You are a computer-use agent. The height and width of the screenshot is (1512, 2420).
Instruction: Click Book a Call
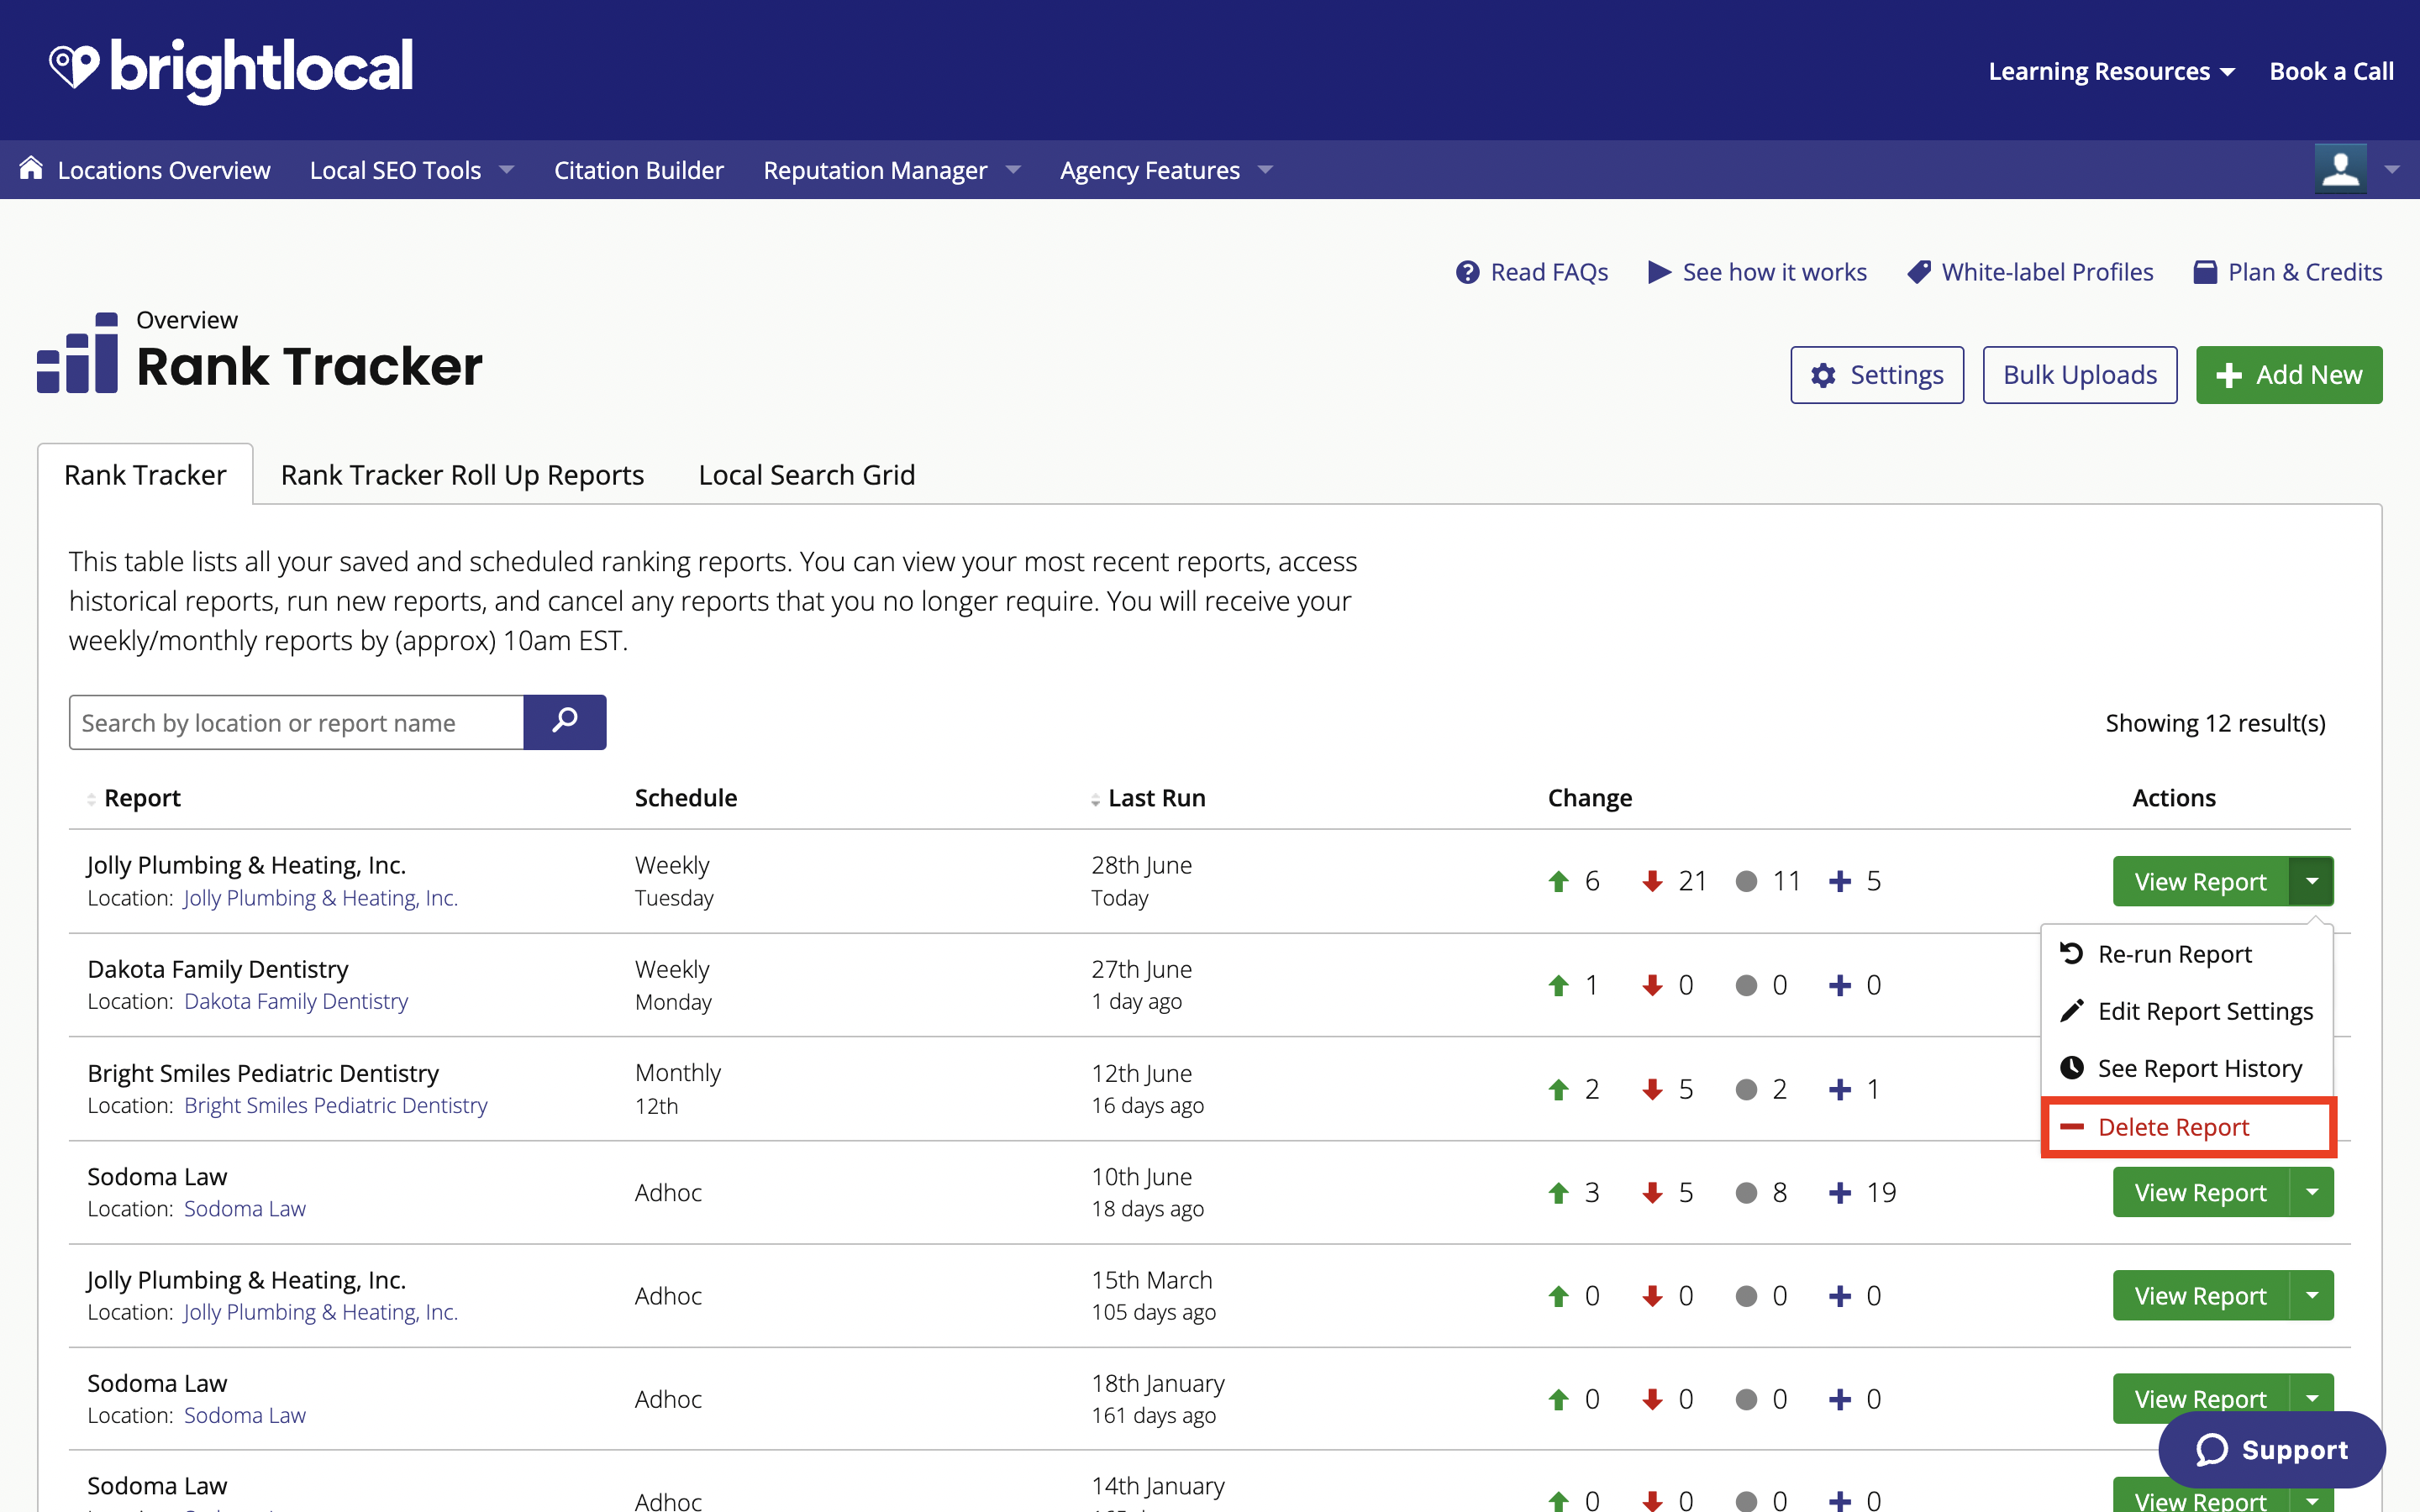pos(2331,71)
